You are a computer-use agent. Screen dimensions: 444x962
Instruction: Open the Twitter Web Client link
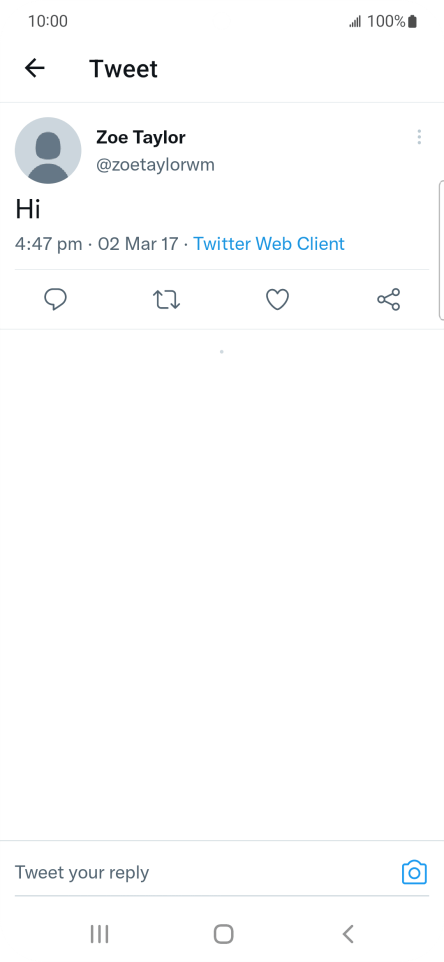269,244
